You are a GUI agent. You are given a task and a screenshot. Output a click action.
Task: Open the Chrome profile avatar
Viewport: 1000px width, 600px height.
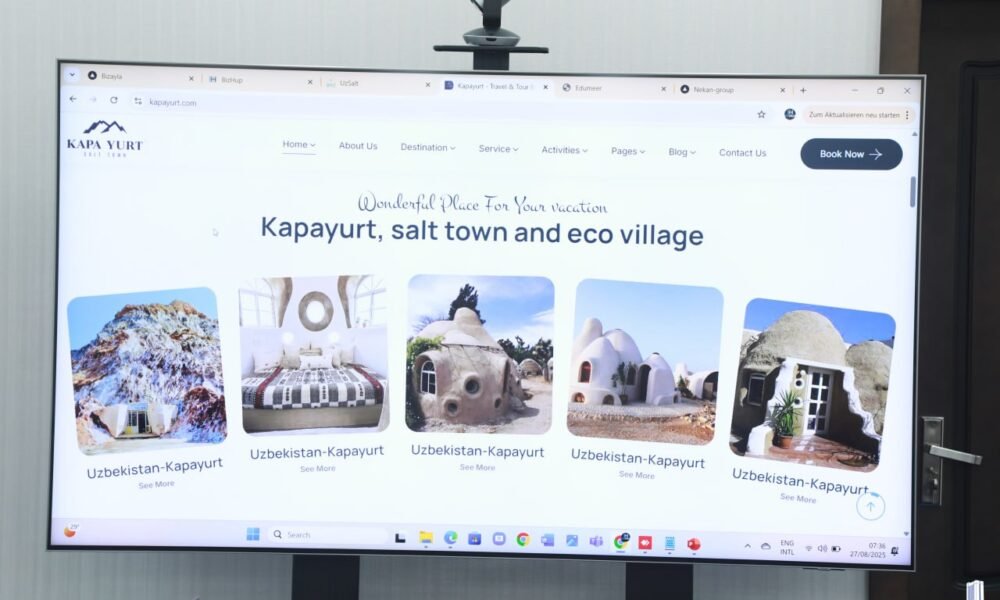[x=790, y=114]
